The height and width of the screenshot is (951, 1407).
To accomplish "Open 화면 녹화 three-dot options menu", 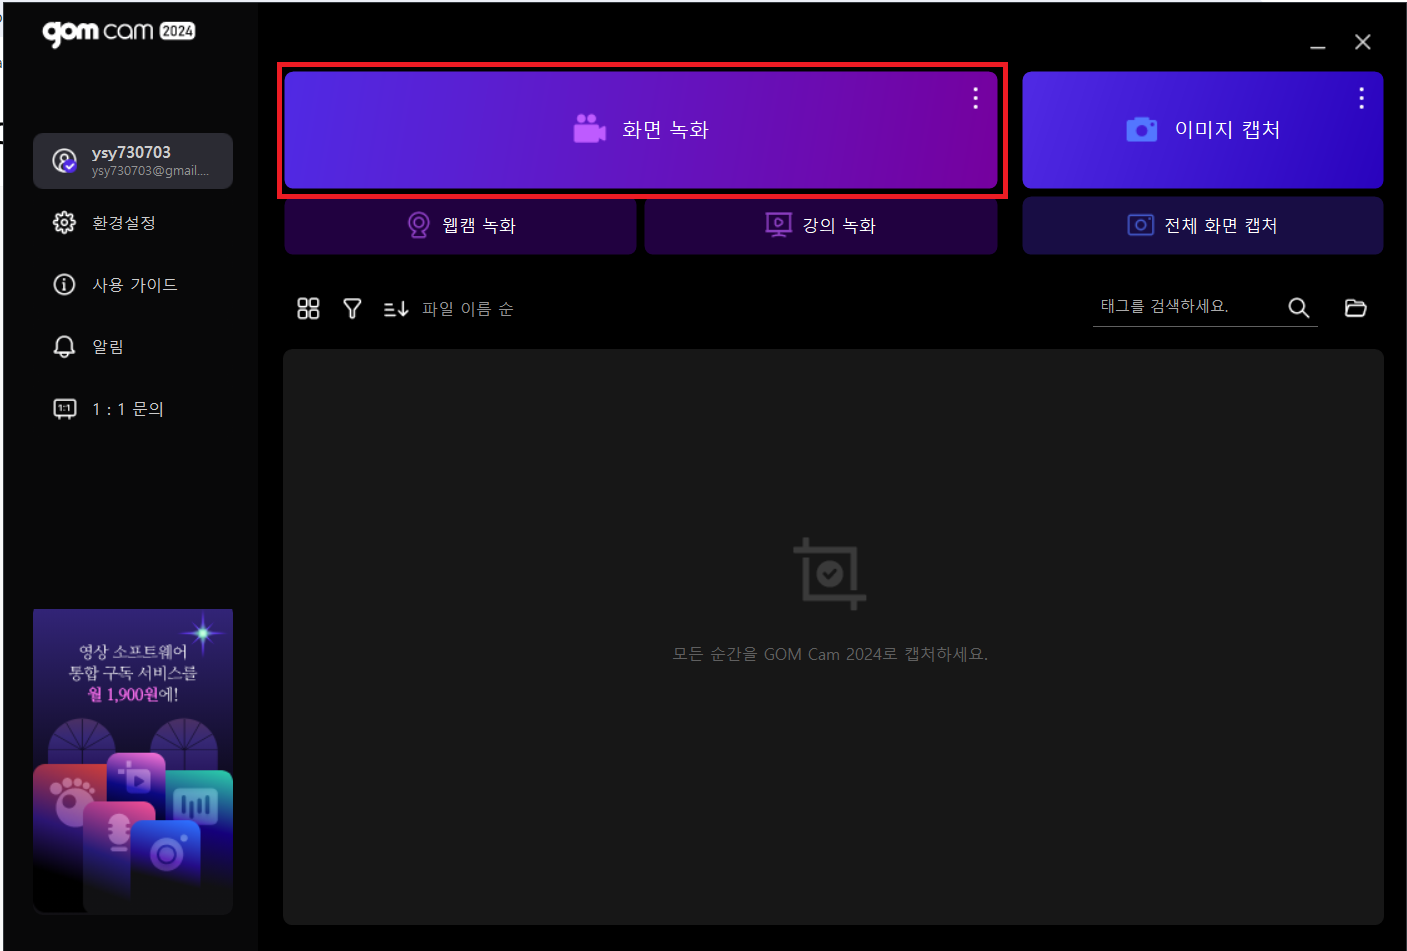I will (975, 98).
